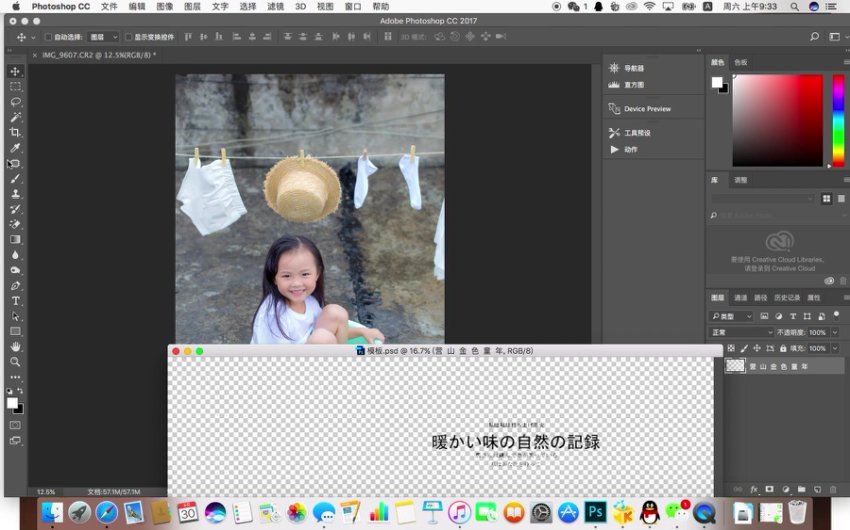
Task: Open the Edit Toolbar three-dots button
Action: pos(15,377)
